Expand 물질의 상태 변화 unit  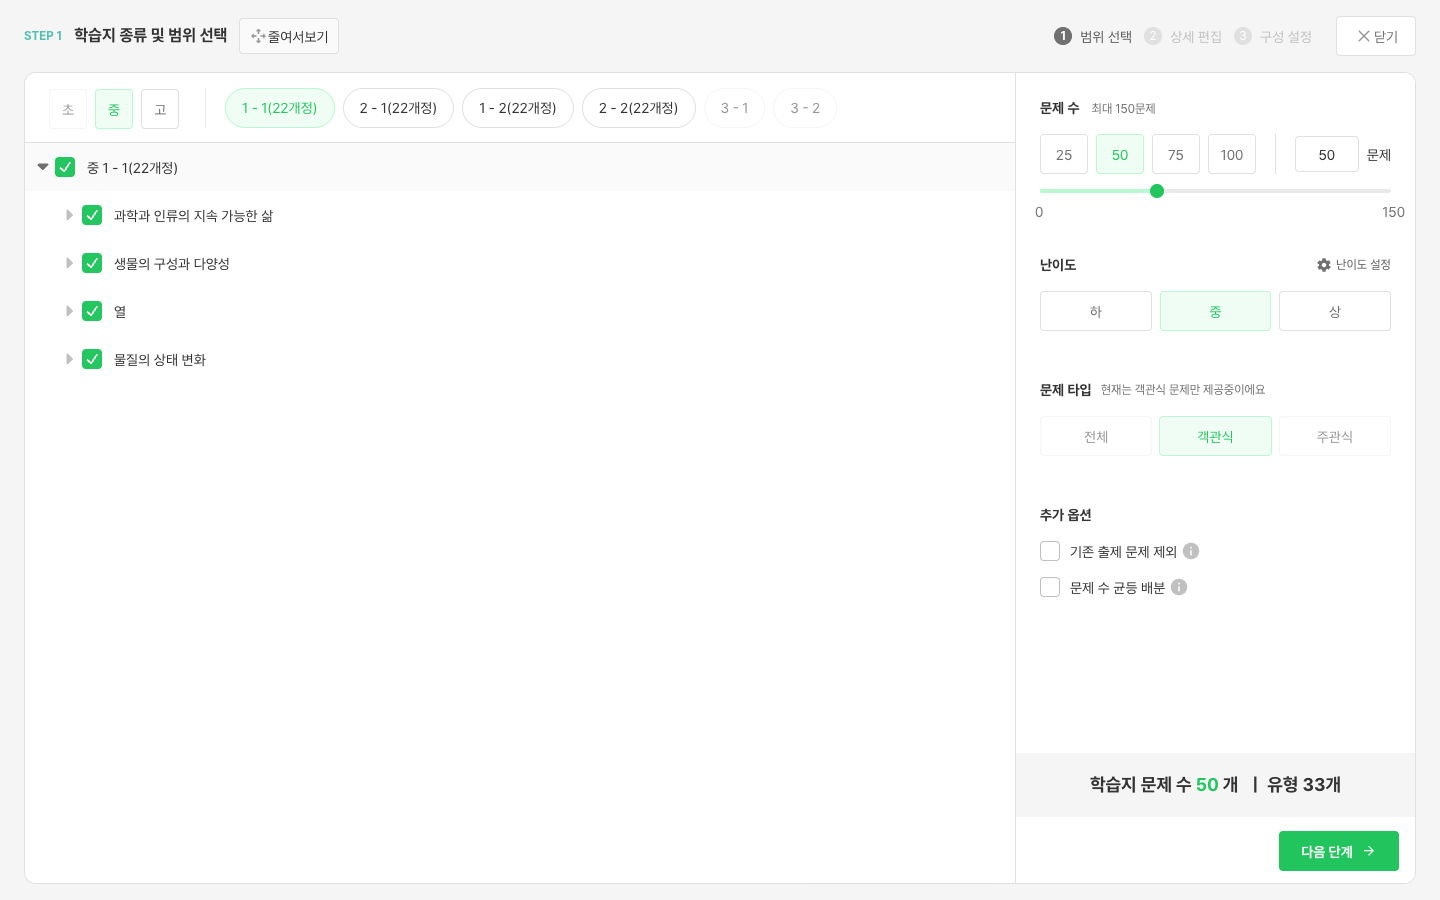click(69, 359)
